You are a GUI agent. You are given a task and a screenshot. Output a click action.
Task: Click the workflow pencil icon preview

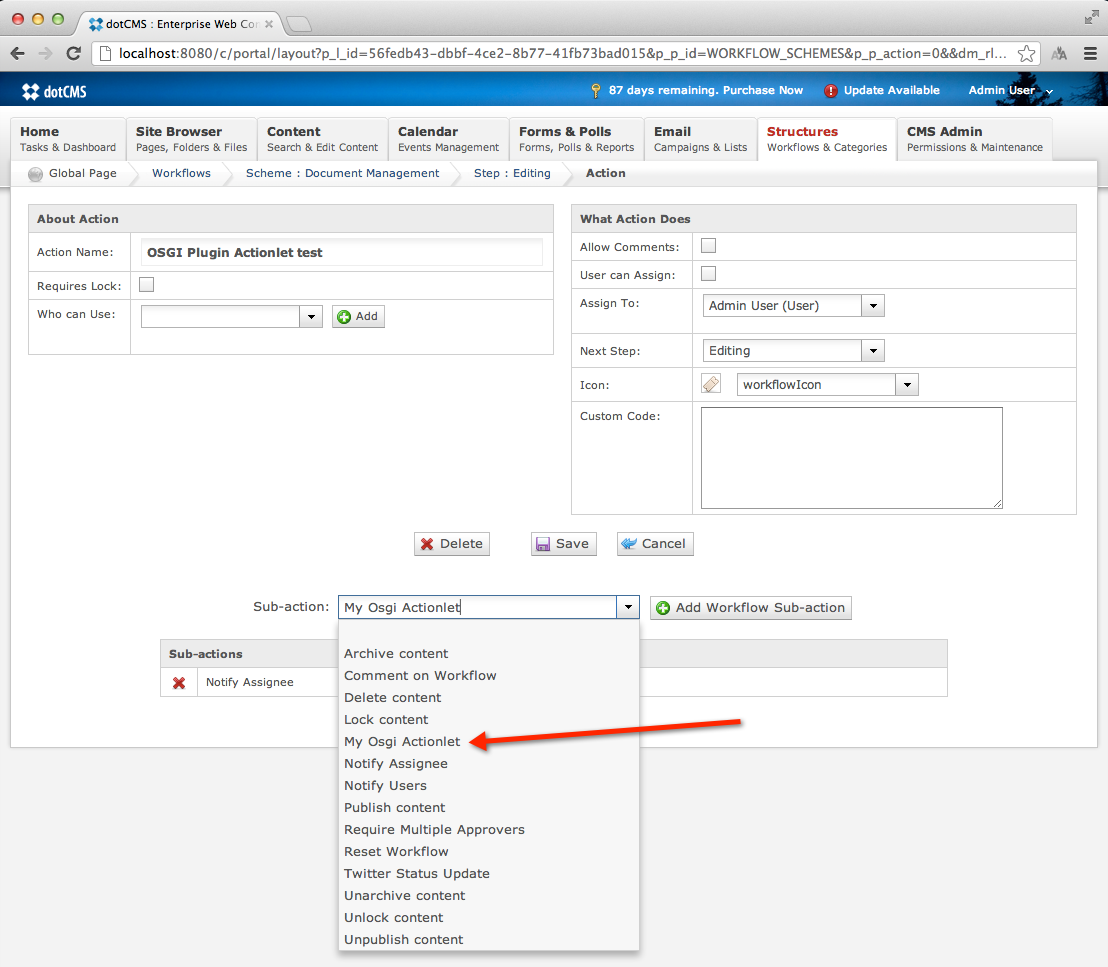(711, 384)
